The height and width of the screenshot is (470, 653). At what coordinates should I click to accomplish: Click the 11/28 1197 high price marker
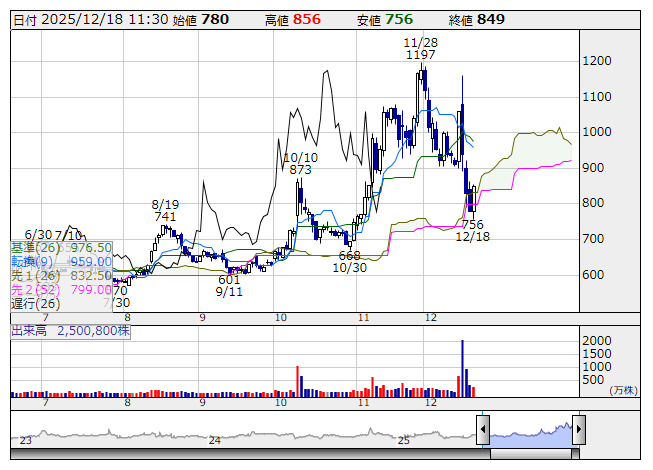click(421, 48)
